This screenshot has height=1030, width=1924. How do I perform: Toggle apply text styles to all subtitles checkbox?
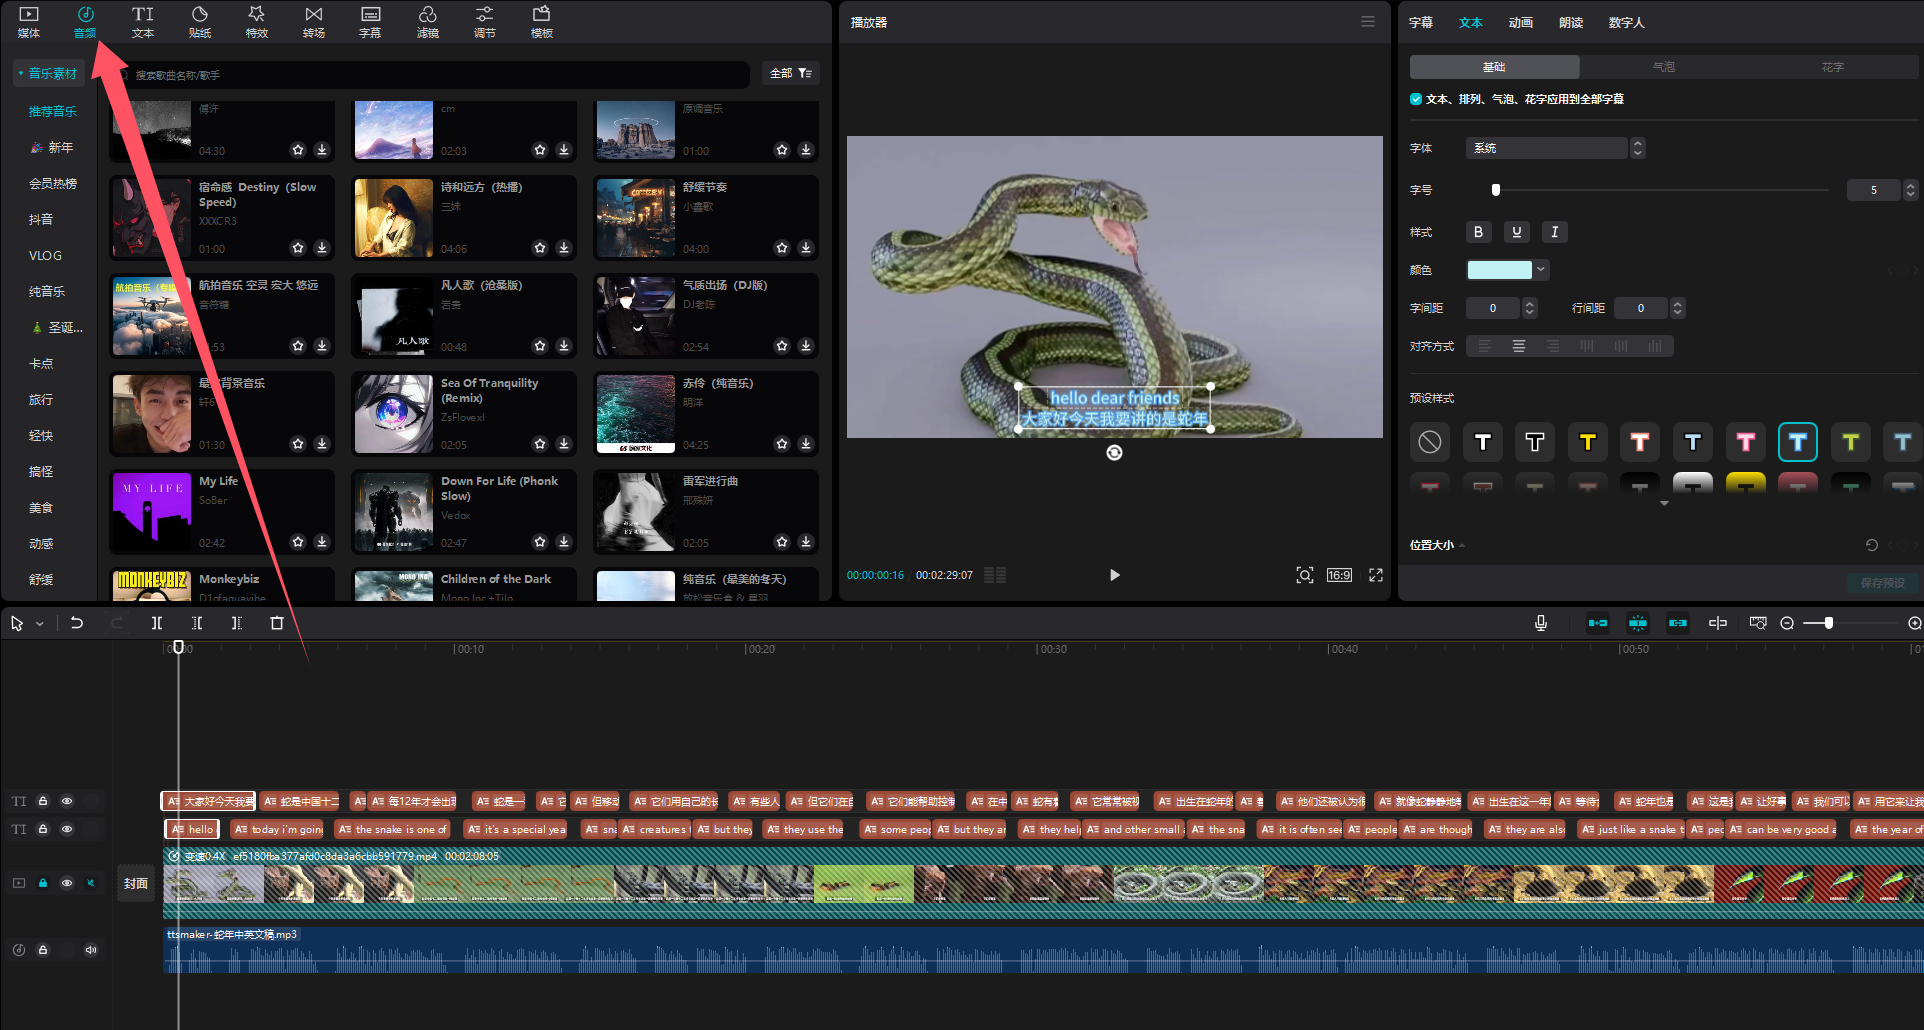click(1416, 99)
